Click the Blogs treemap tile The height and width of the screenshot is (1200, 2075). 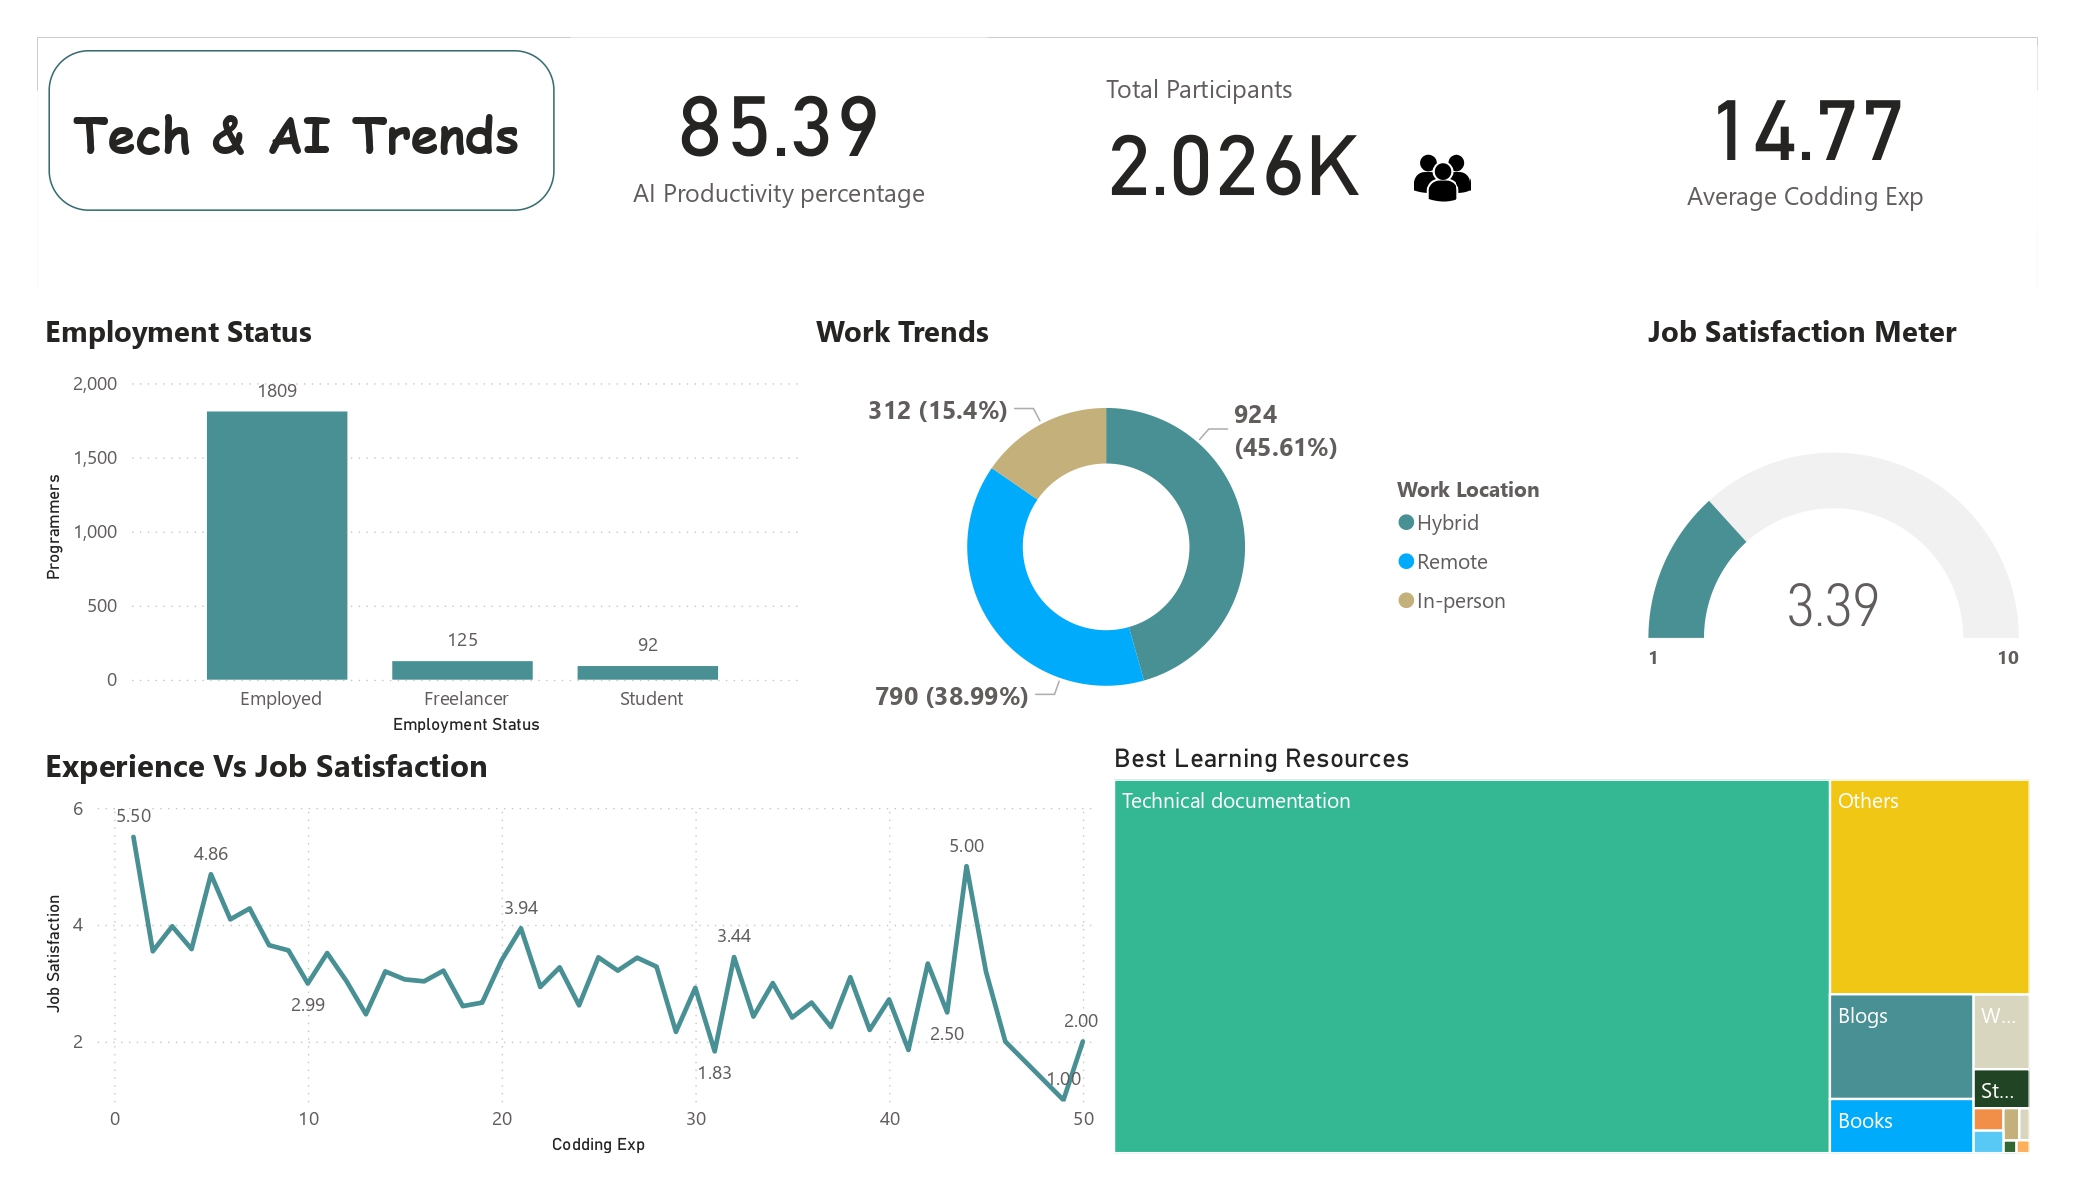point(1901,1046)
